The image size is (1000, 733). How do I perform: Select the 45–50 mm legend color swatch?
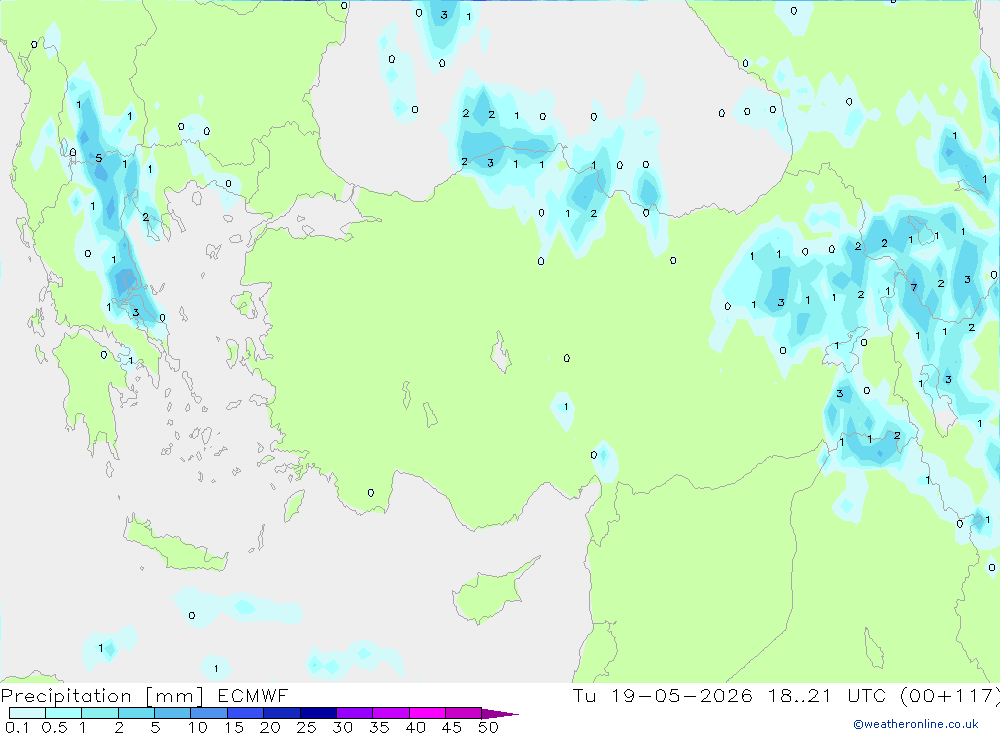tap(463, 713)
